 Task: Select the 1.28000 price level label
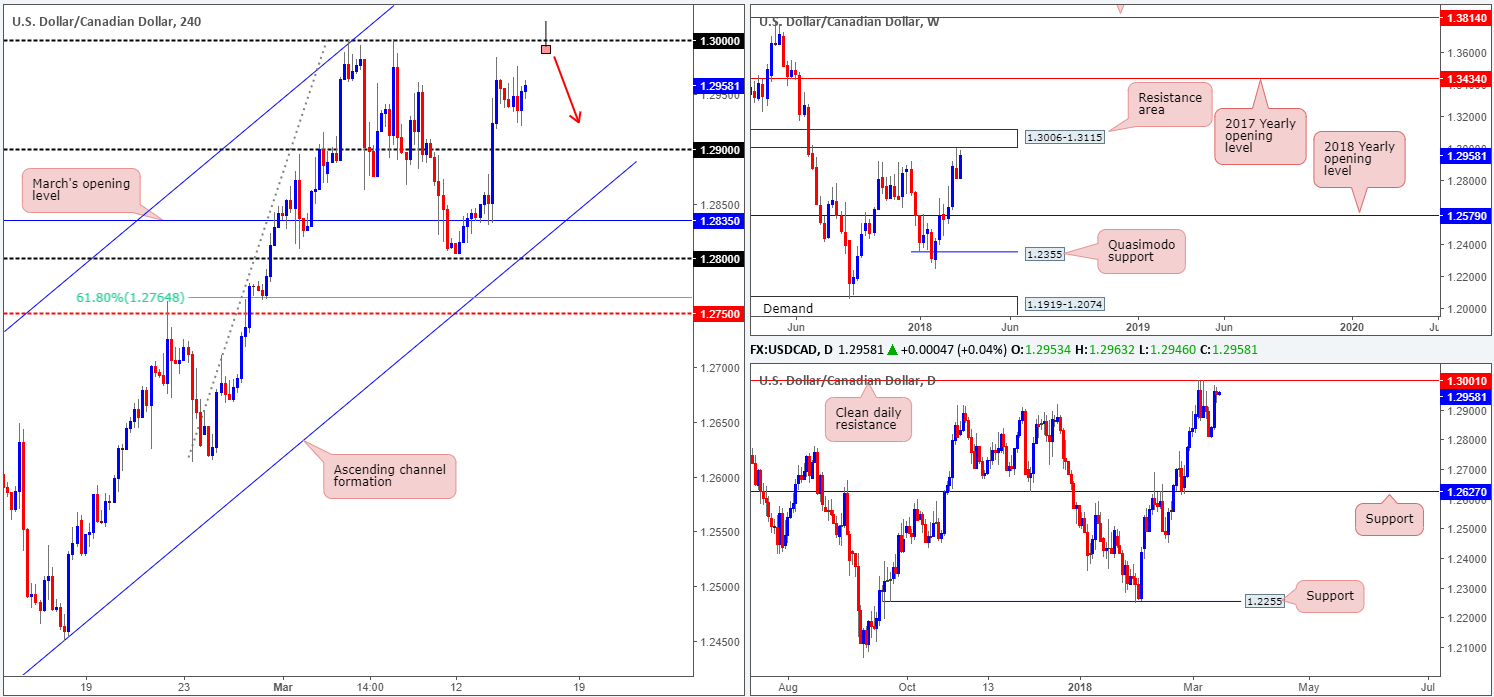pos(718,258)
